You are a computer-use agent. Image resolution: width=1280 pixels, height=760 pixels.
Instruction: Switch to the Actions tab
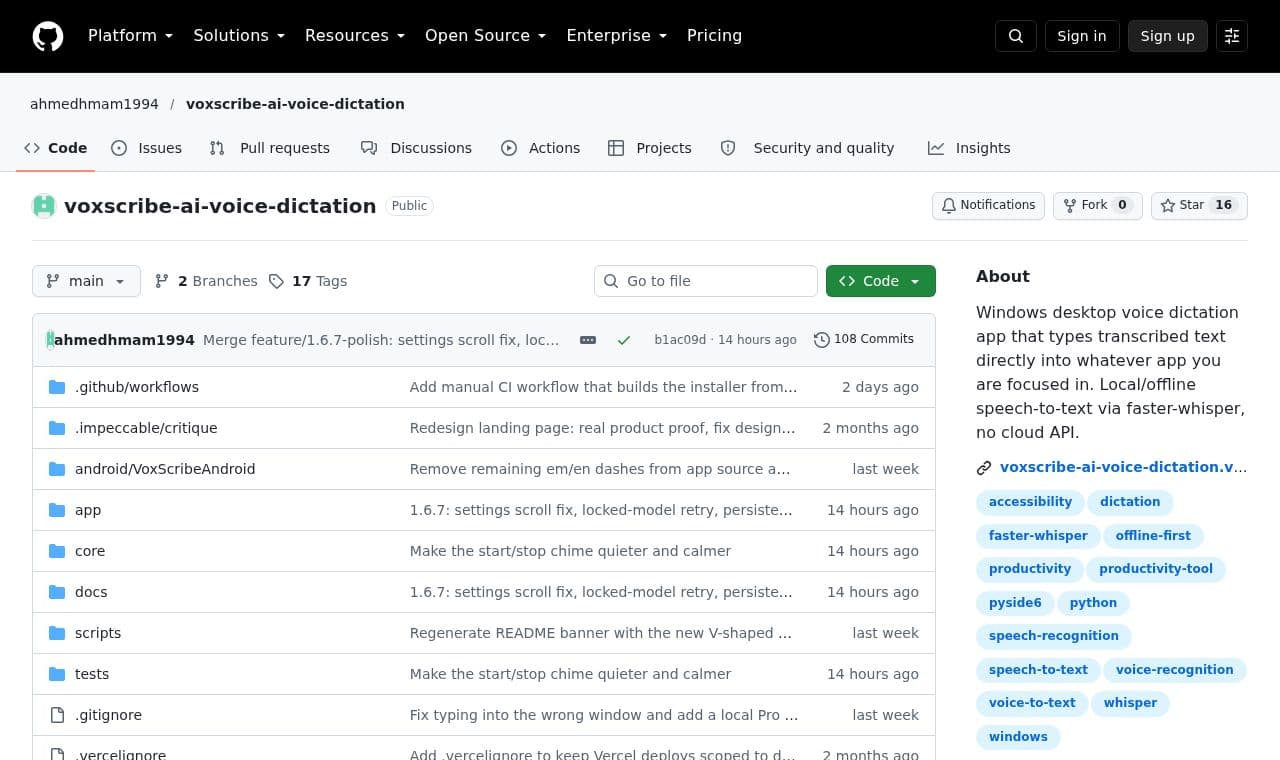coord(540,148)
